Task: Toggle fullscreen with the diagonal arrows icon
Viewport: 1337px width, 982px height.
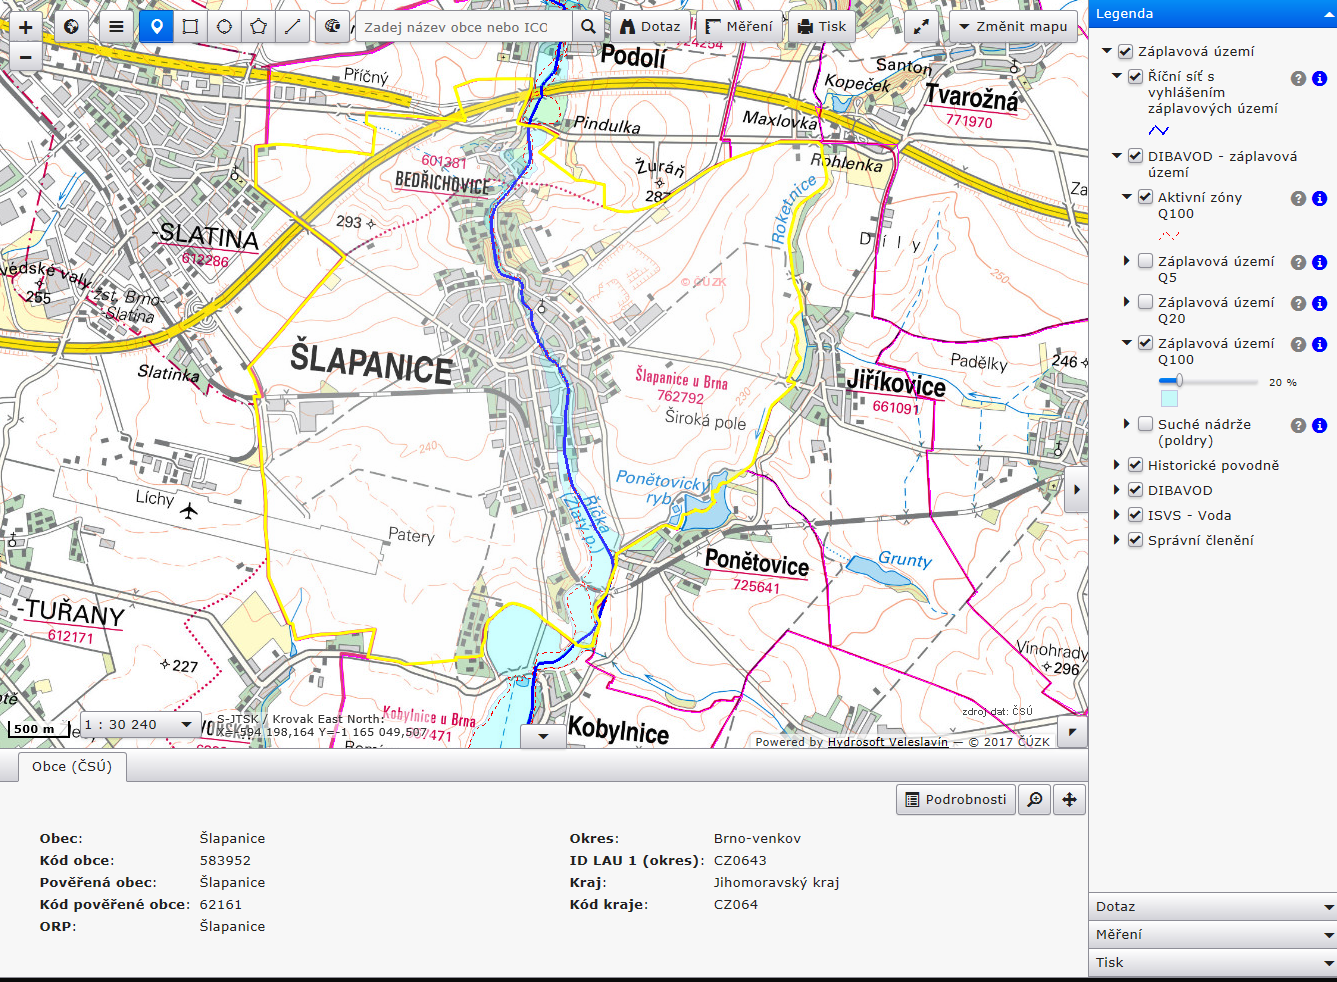Action: click(921, 27)
